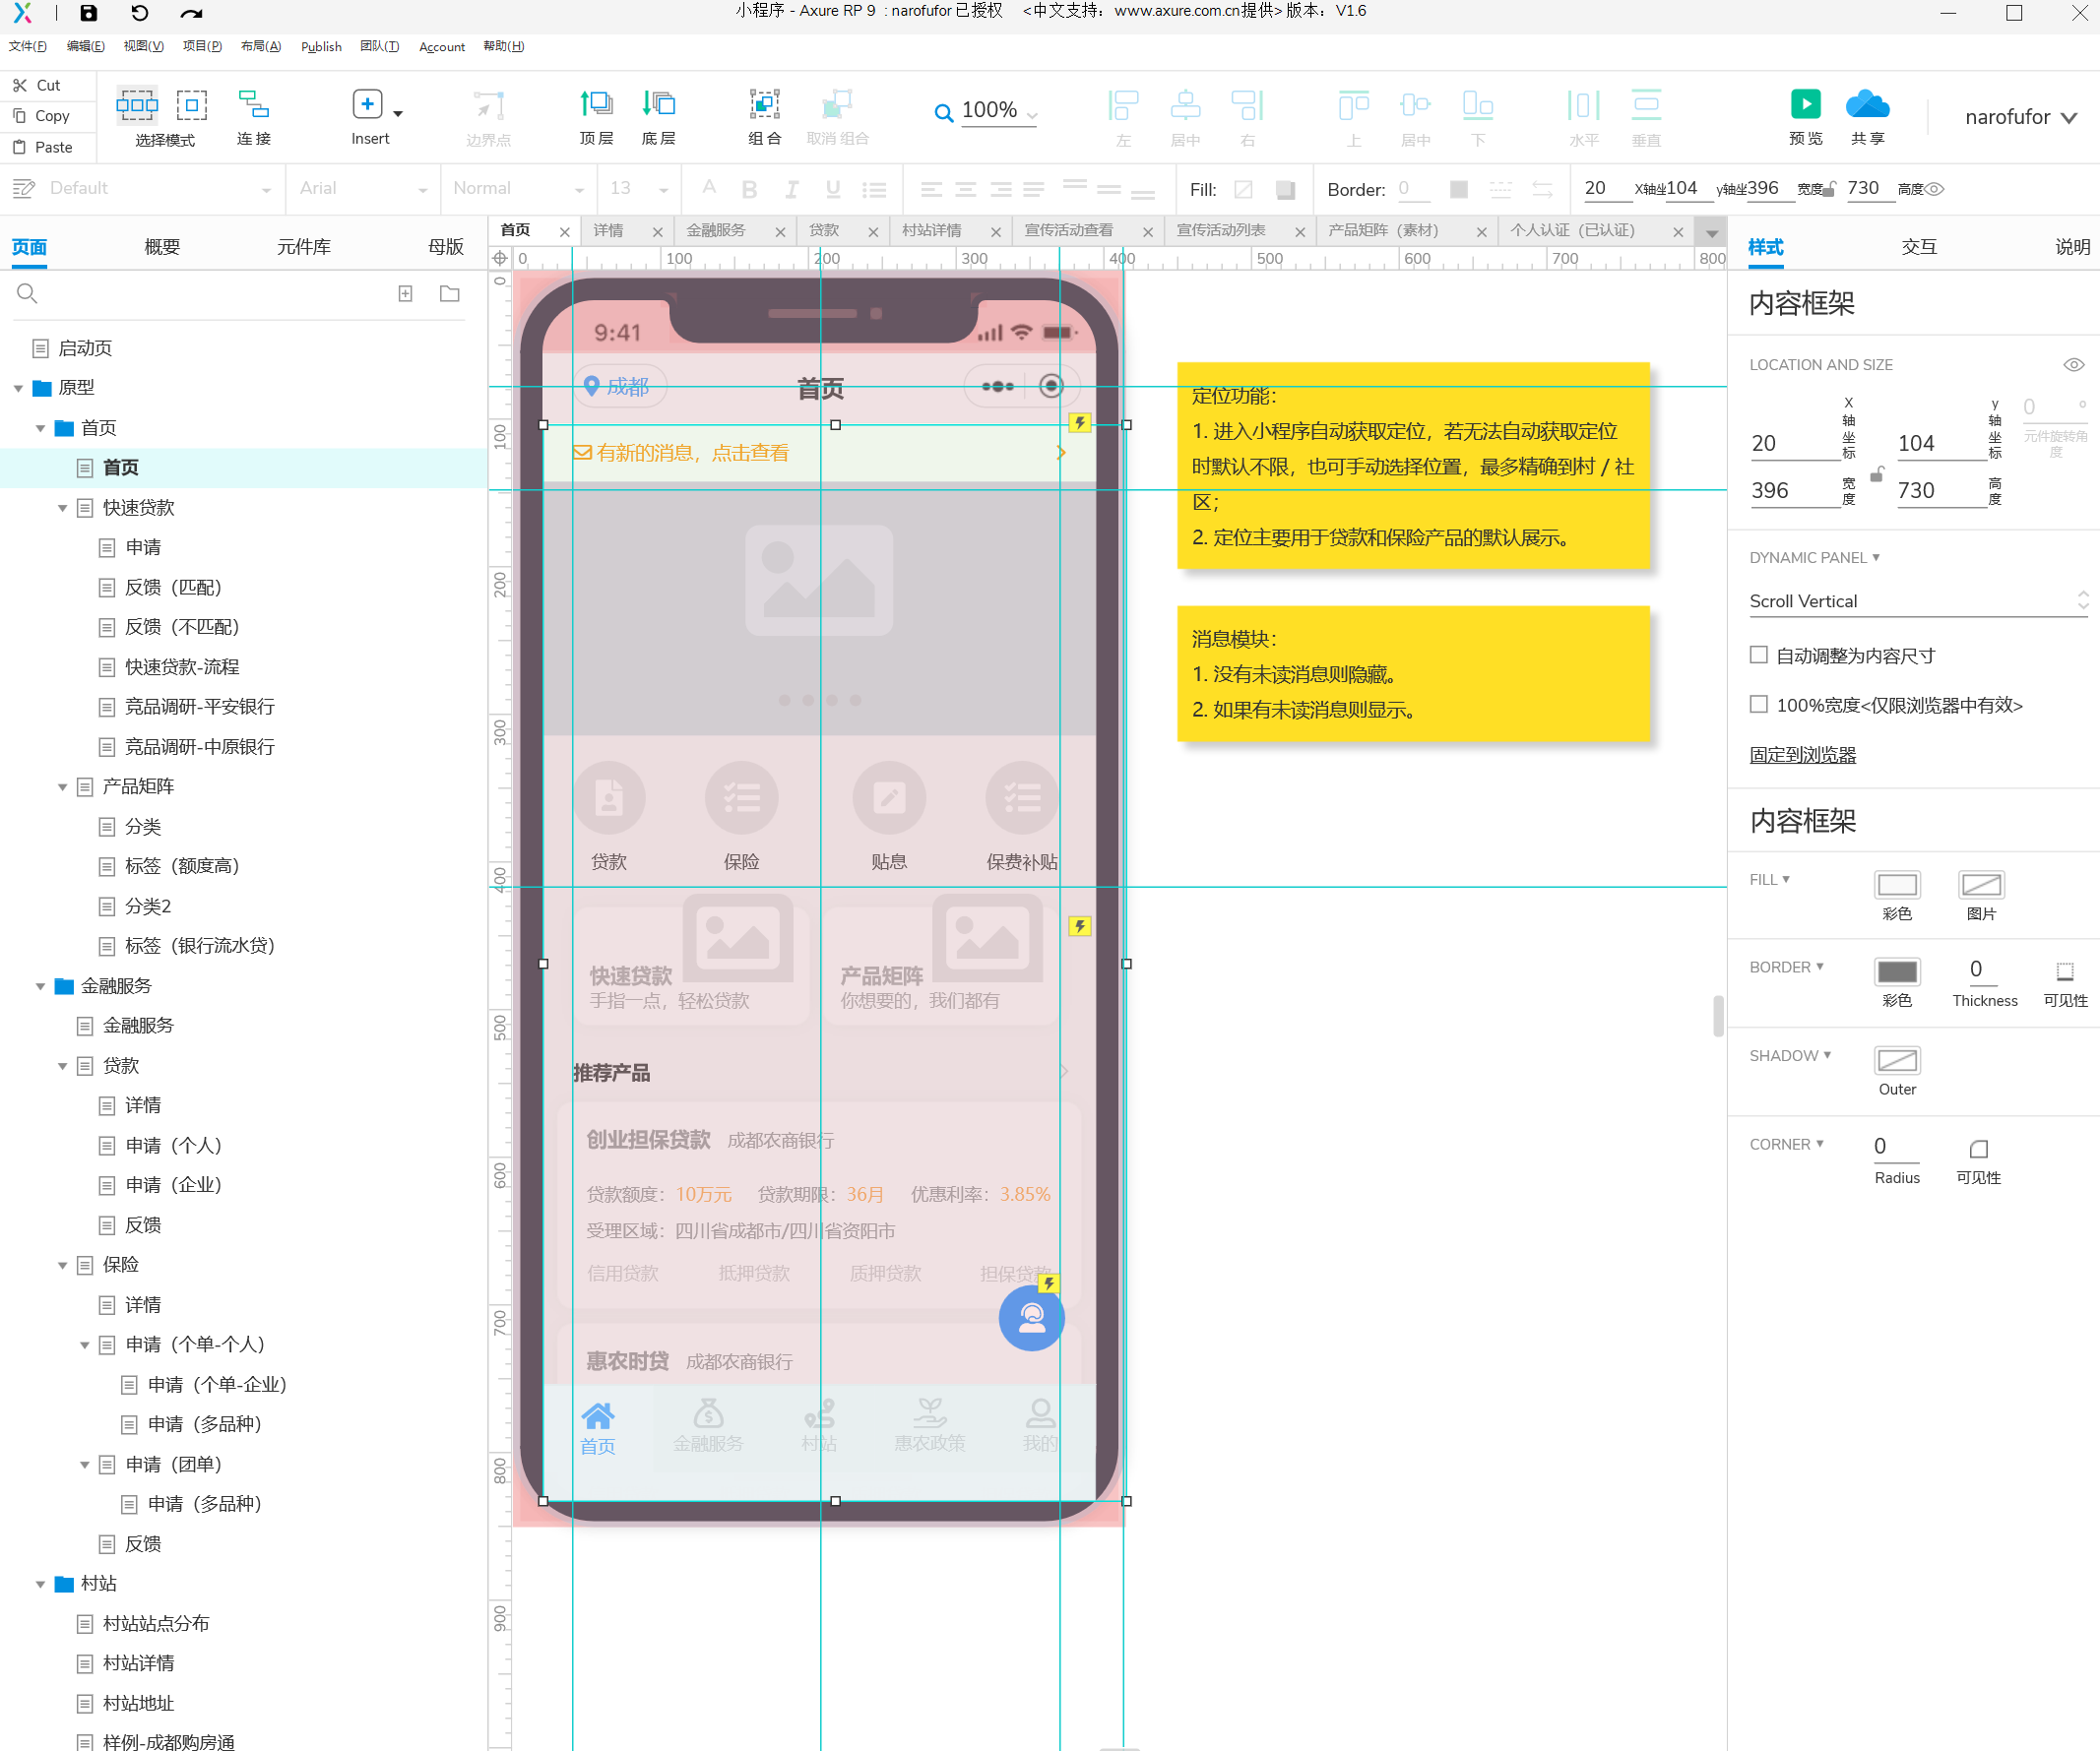Click the 固定到浏览器 link
The image size is (2100, 1751).
click(x=1802, y=755)
